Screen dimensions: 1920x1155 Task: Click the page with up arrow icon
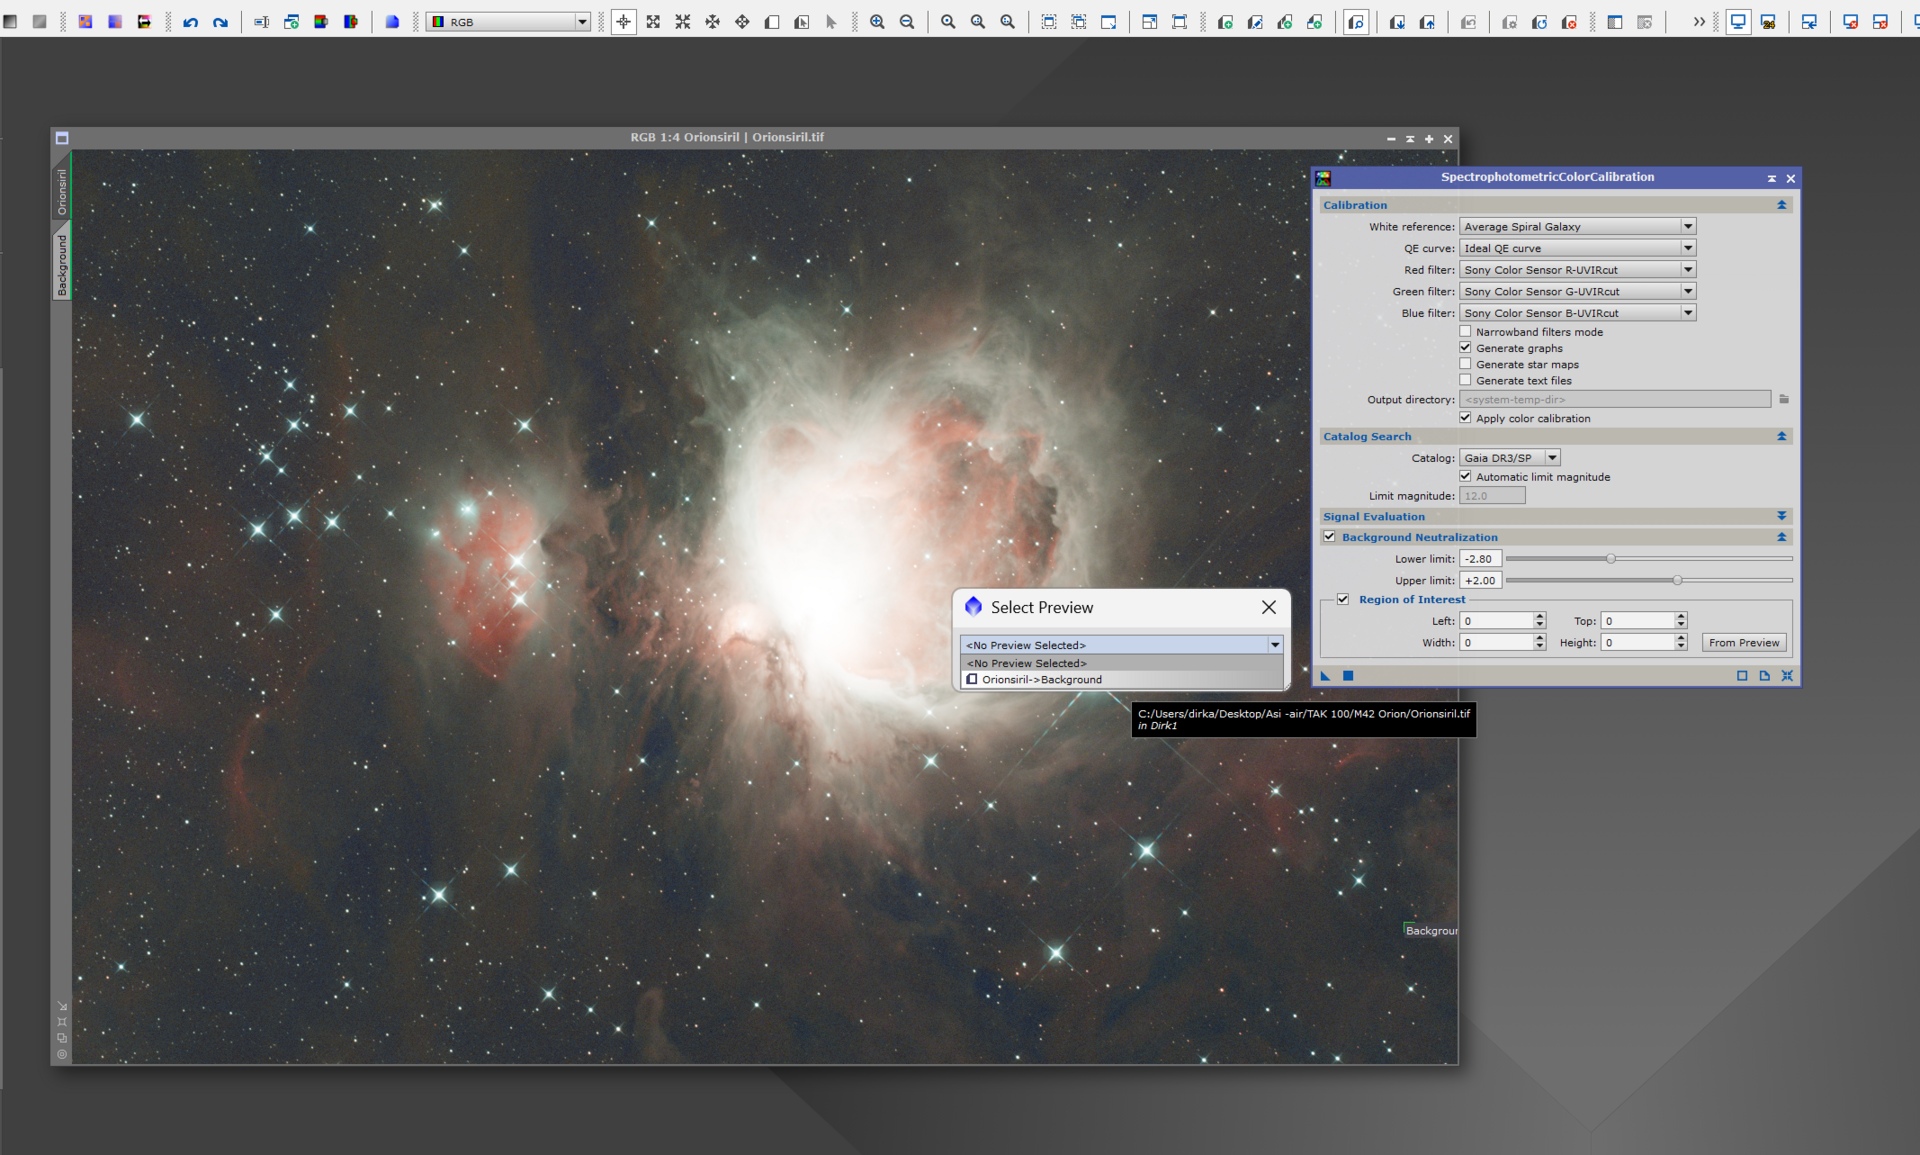pyautogui.click(x=1427, y=22)
